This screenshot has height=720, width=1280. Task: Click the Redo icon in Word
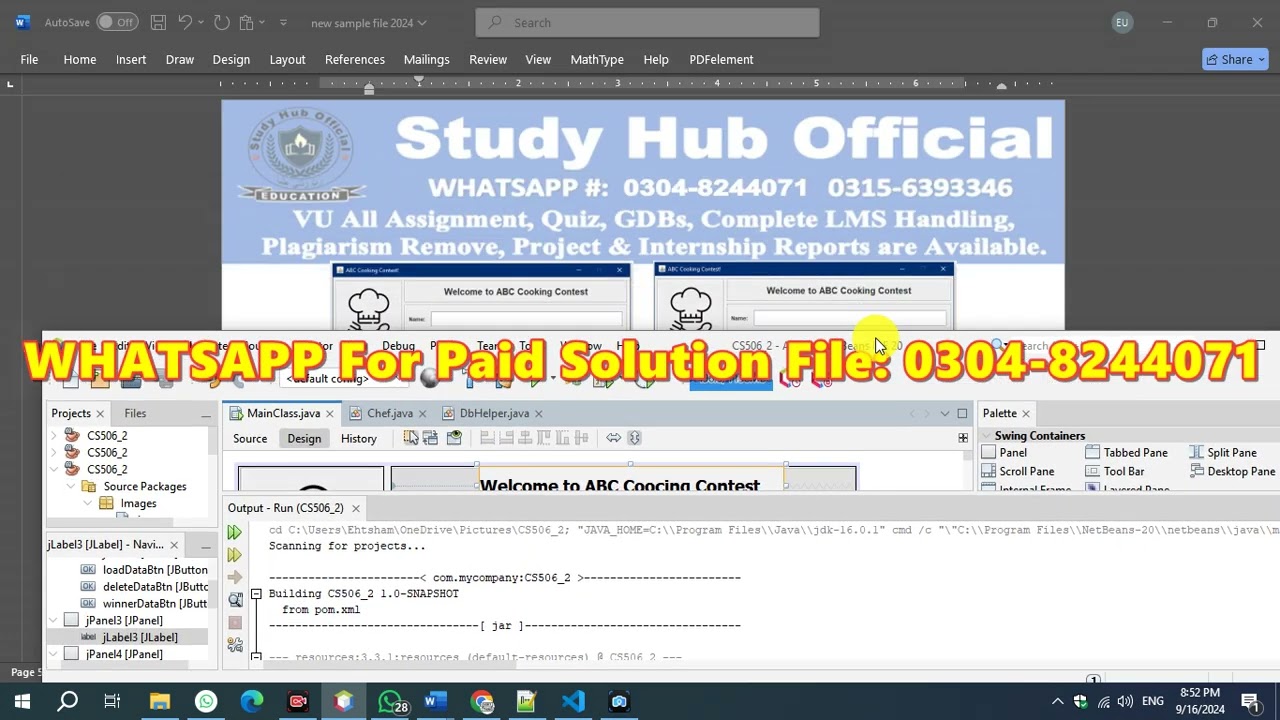coord(222,22)
